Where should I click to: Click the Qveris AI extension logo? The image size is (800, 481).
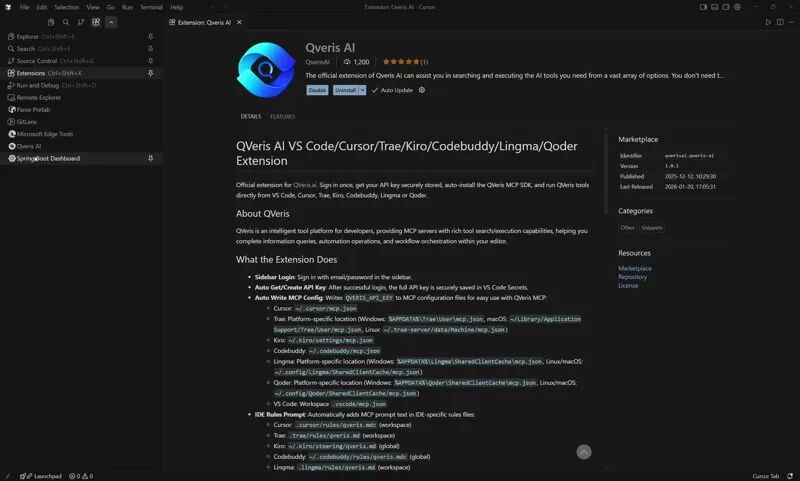click(x=266, y=70)
